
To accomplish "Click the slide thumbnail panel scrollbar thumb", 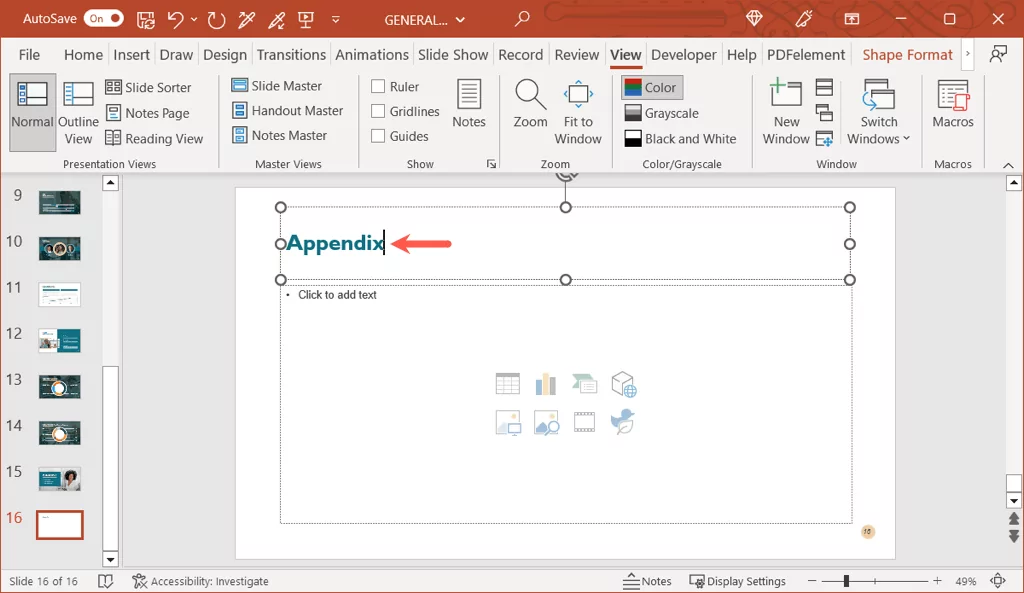I will pyautogui.click(x=110, y=458).
